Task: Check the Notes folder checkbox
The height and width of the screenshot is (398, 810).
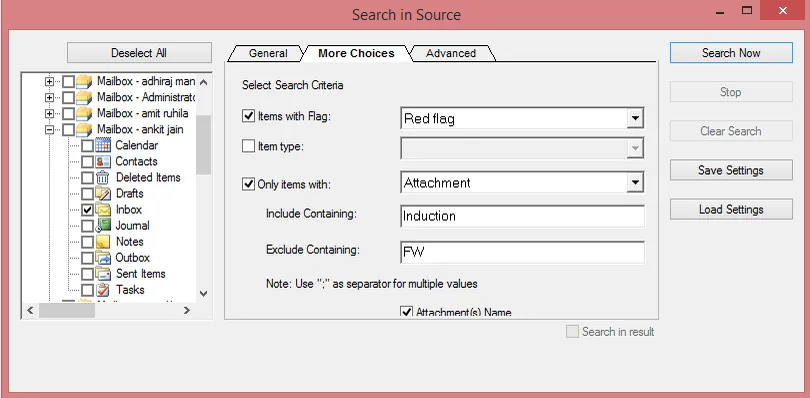Action: click(x=87, y=242)
